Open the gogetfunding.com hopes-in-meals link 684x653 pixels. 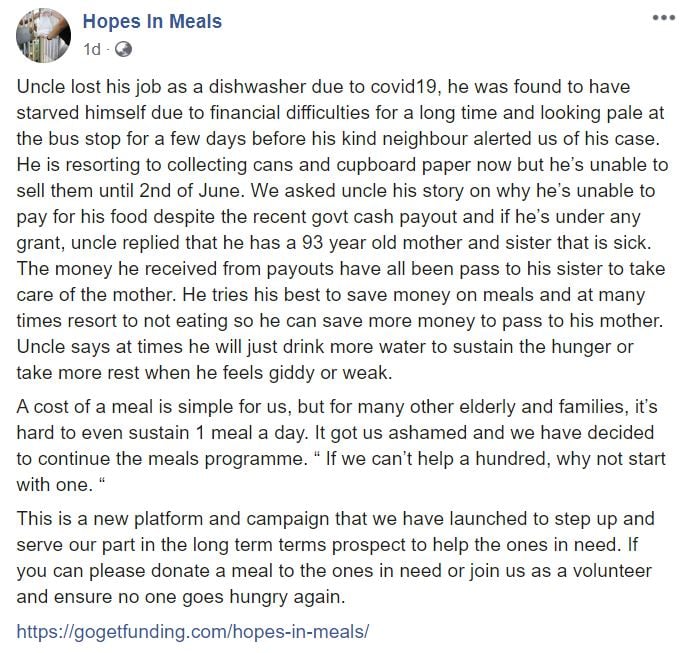194,632
